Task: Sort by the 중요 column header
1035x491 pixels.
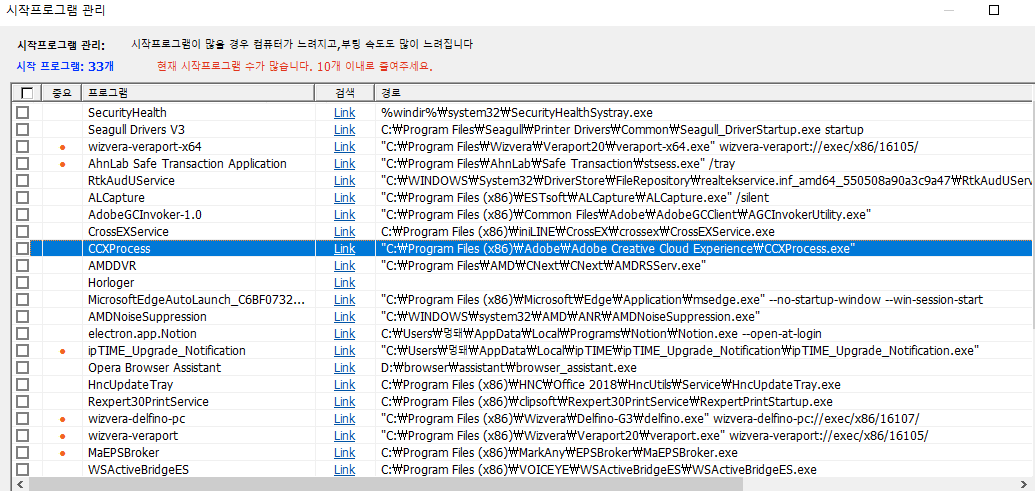Action: coord(61,92)
